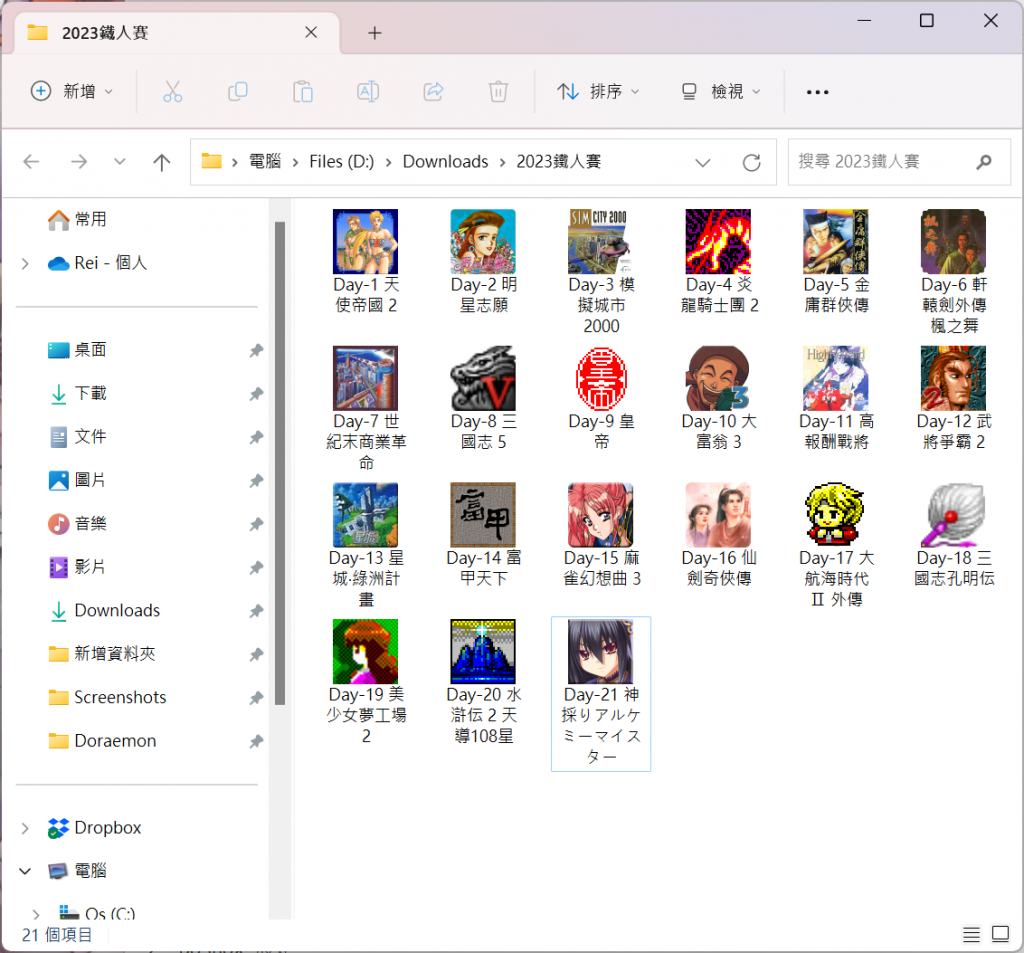Open the 檢視 (View) dropdown
The width and height of the screenshot is (1024, 953).
[721, 91]
